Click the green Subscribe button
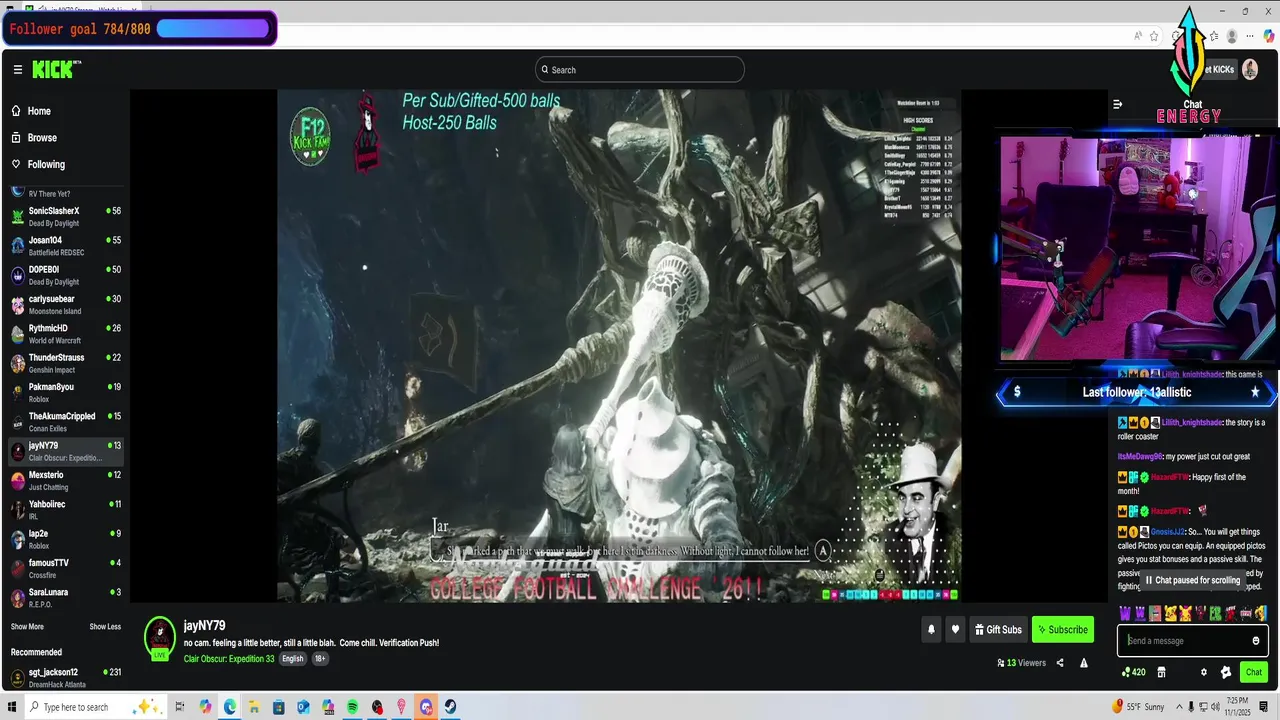 pyautogui.click(x=1062, y=630)
